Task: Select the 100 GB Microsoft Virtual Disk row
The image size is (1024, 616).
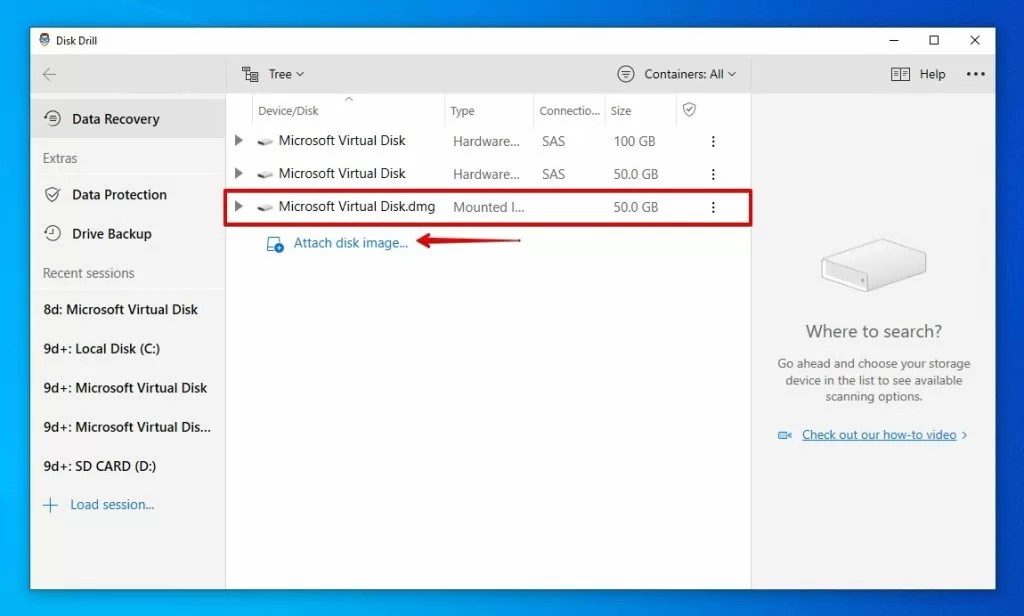Action: click(488, 141)
